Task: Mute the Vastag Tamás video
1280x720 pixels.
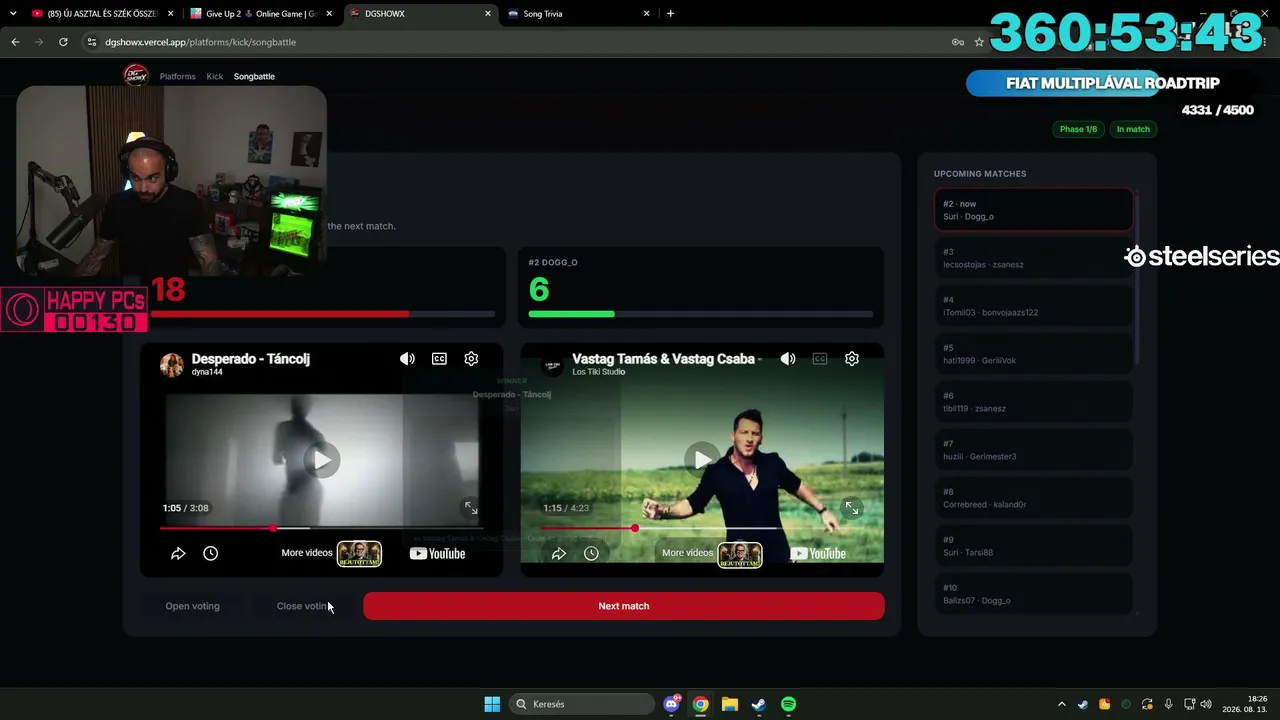Action: tap(788, 359)
